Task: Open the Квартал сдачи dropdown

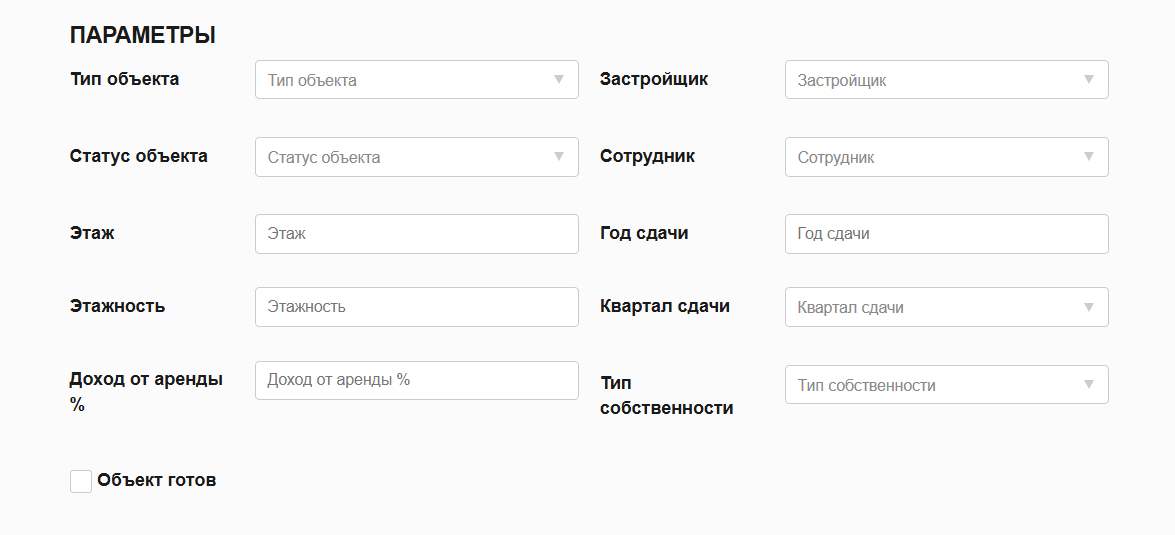Action: 946,307
